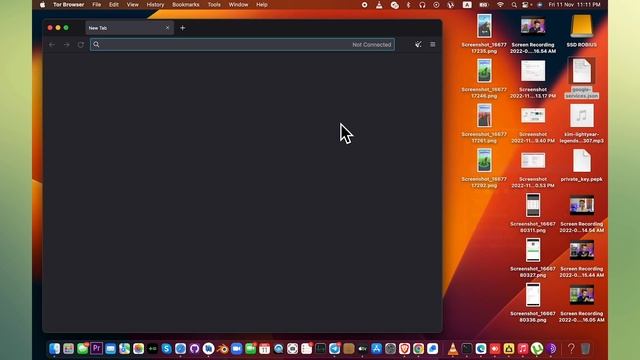640x360 pixels.
Task: Open Music app from the Dock
Action: click(x=523, y=348)
